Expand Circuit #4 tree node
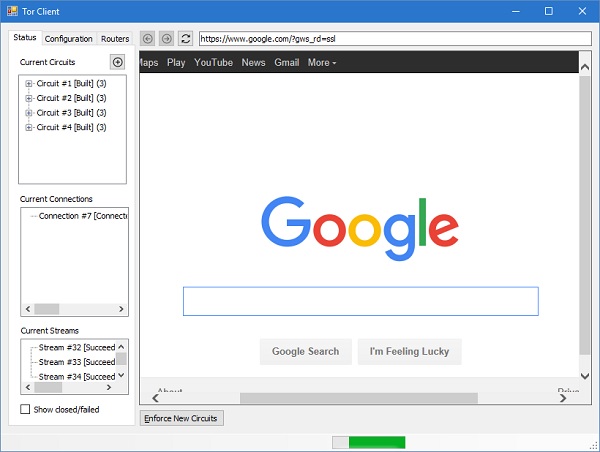Image resolution: width=600 pixels, height=452 pixels. [28, 127]
